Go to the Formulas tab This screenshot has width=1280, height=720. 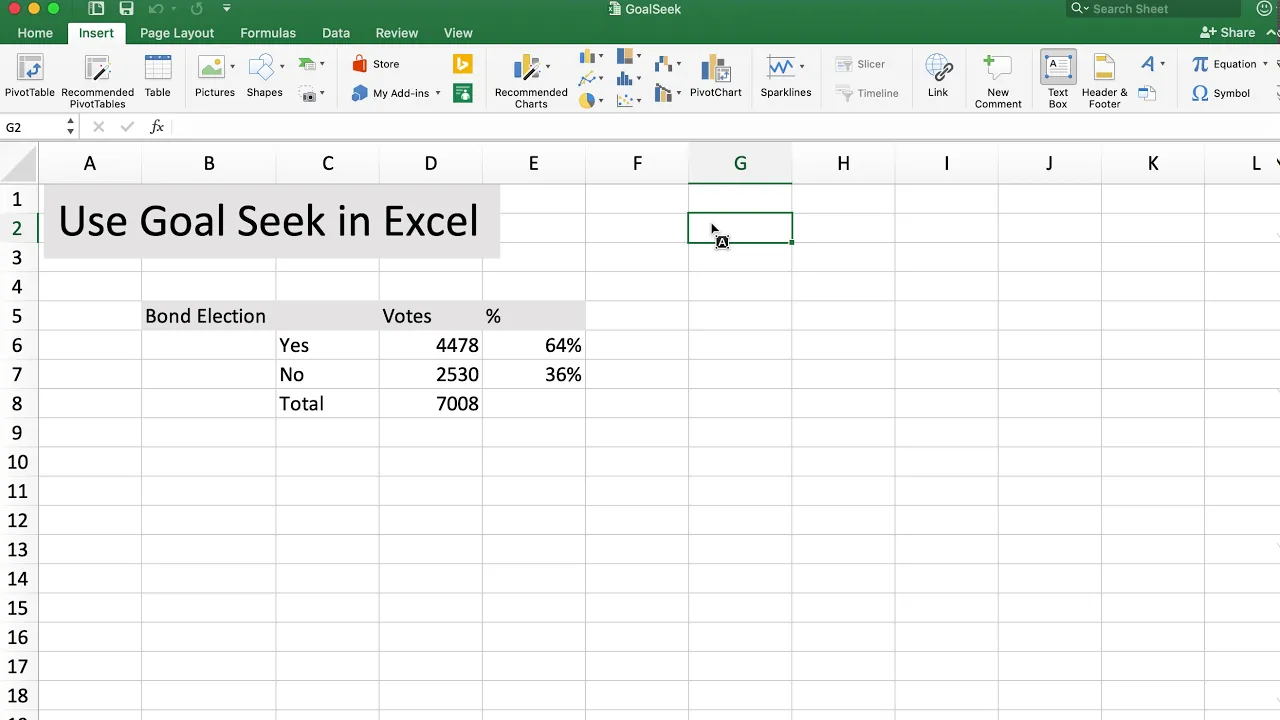click(x=268, y=33)
